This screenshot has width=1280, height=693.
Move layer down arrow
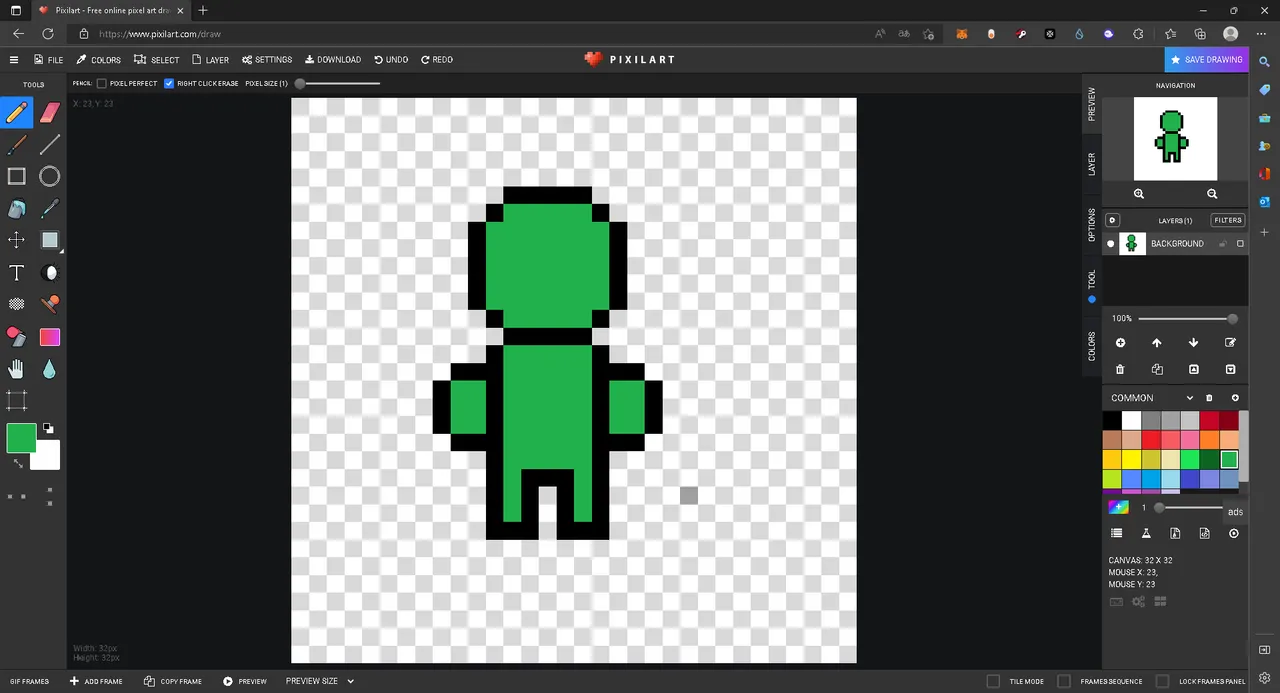1193,343
